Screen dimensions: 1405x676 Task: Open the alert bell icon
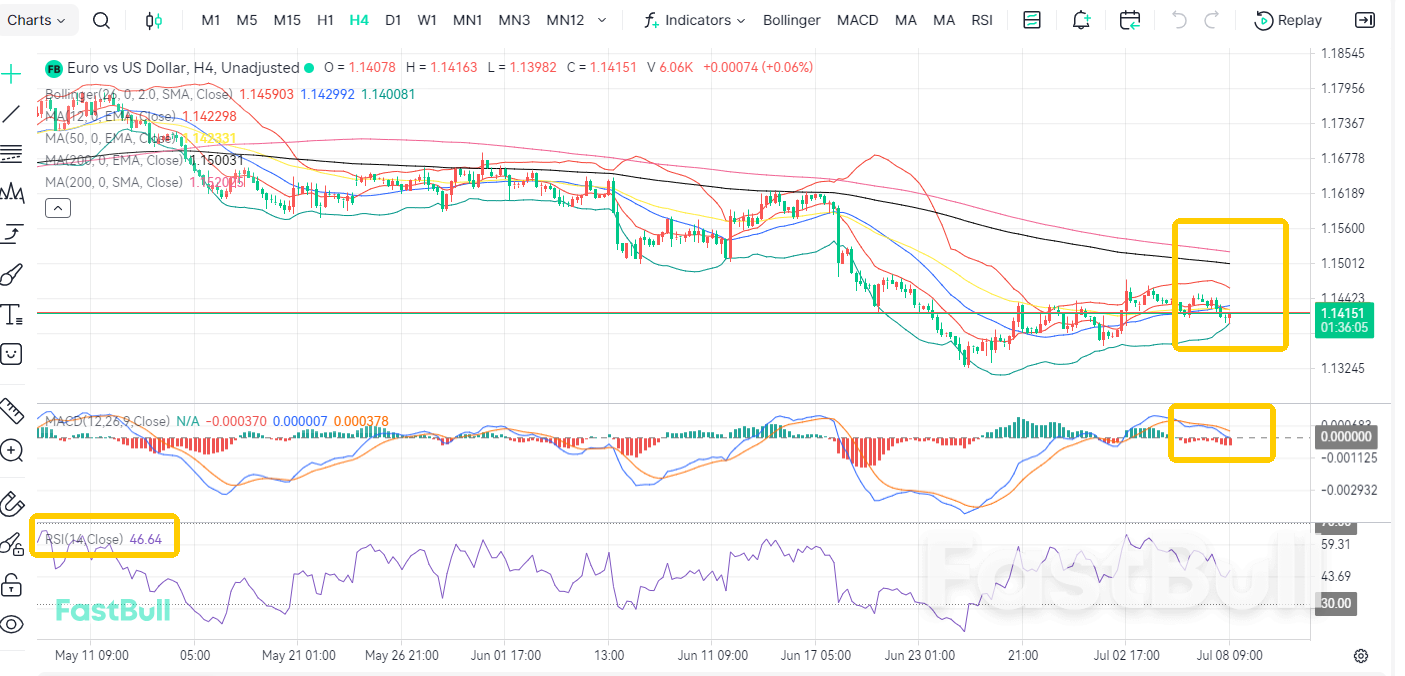(1081, 20)
